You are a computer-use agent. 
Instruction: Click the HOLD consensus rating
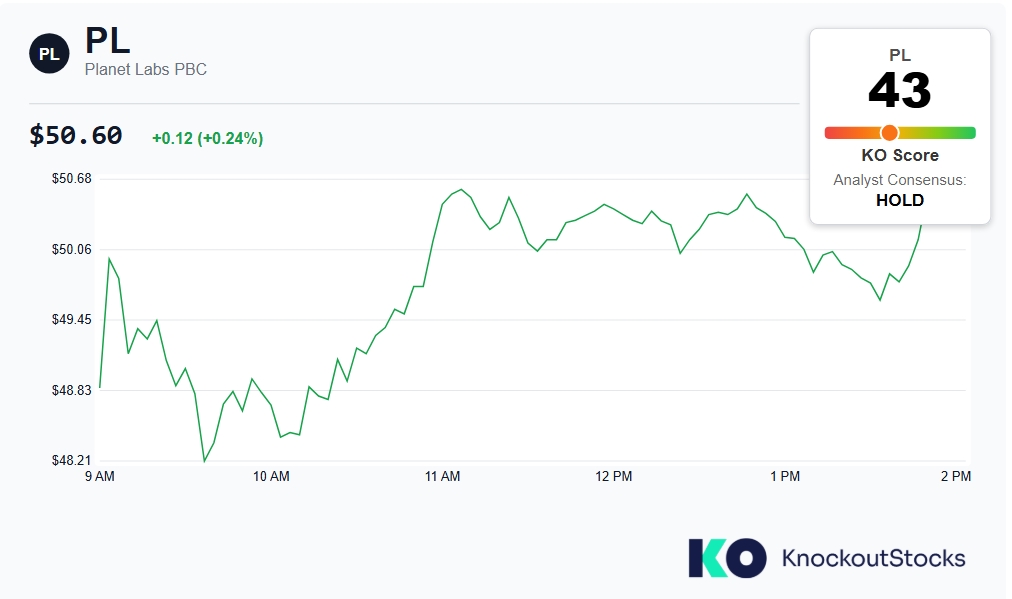[x=900, y=201]
